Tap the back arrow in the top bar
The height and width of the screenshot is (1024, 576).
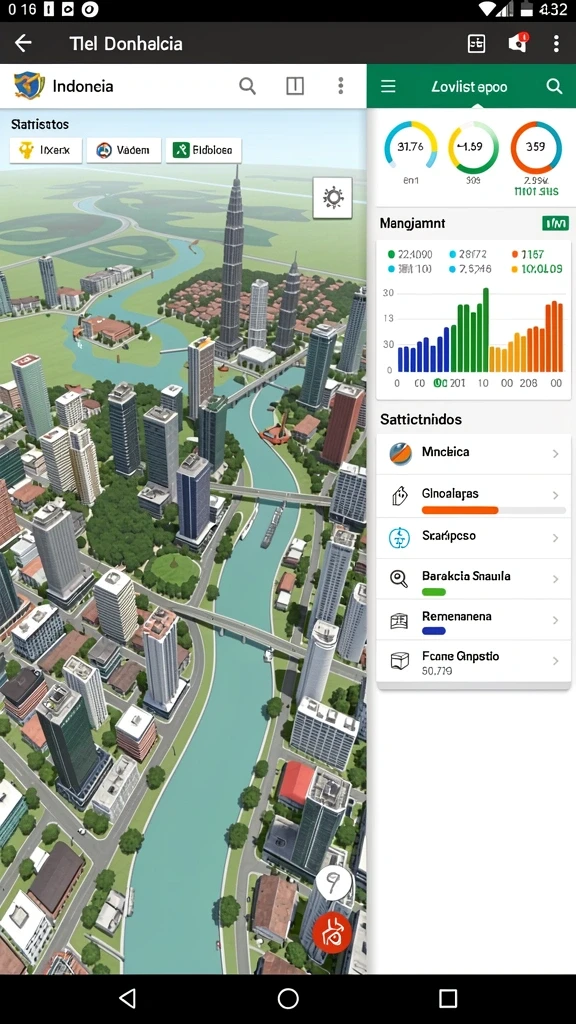coord(23,44)
